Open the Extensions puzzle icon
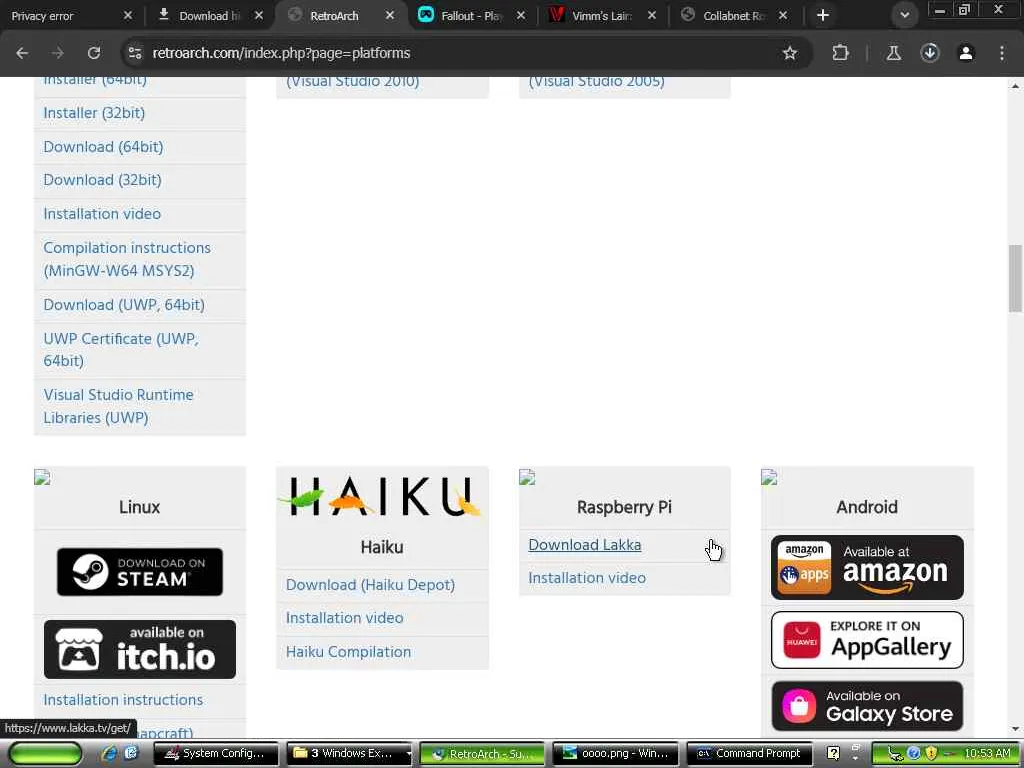The height and width of the screenshot is (768, 1024). tap(840, 53)
